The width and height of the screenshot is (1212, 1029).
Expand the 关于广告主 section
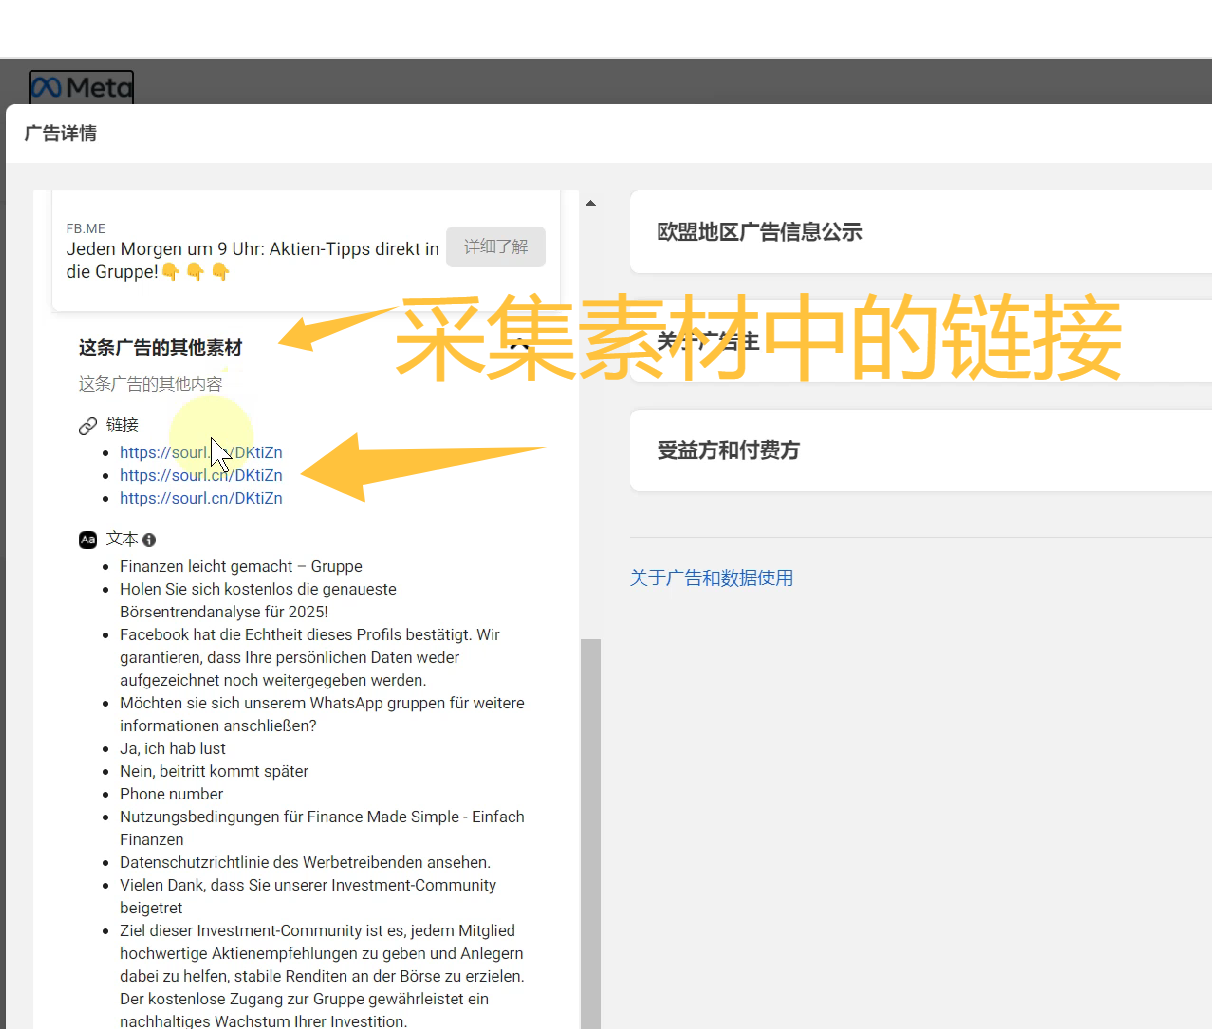(708, 342)
